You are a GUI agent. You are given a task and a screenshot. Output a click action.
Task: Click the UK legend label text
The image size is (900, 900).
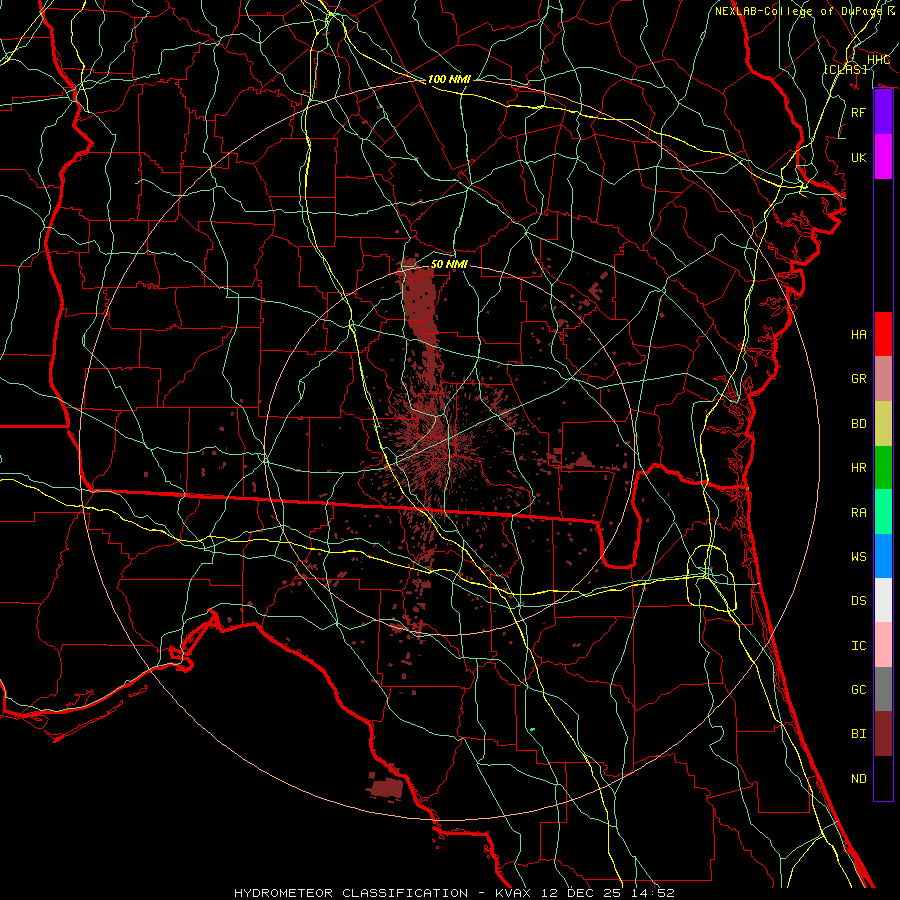(x=859, y=157)
